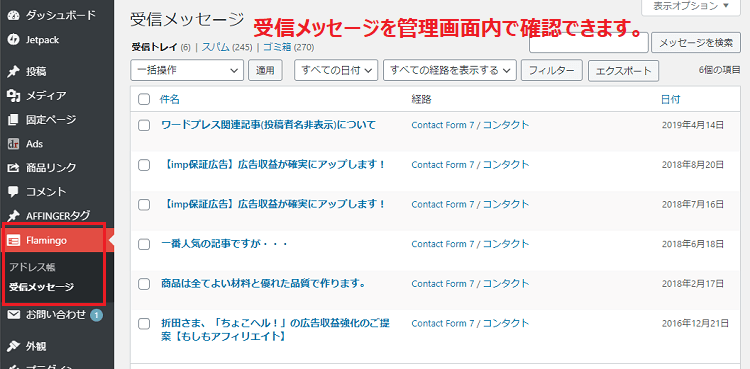Click the paintbrush icon beside 外観

[13, 346]
